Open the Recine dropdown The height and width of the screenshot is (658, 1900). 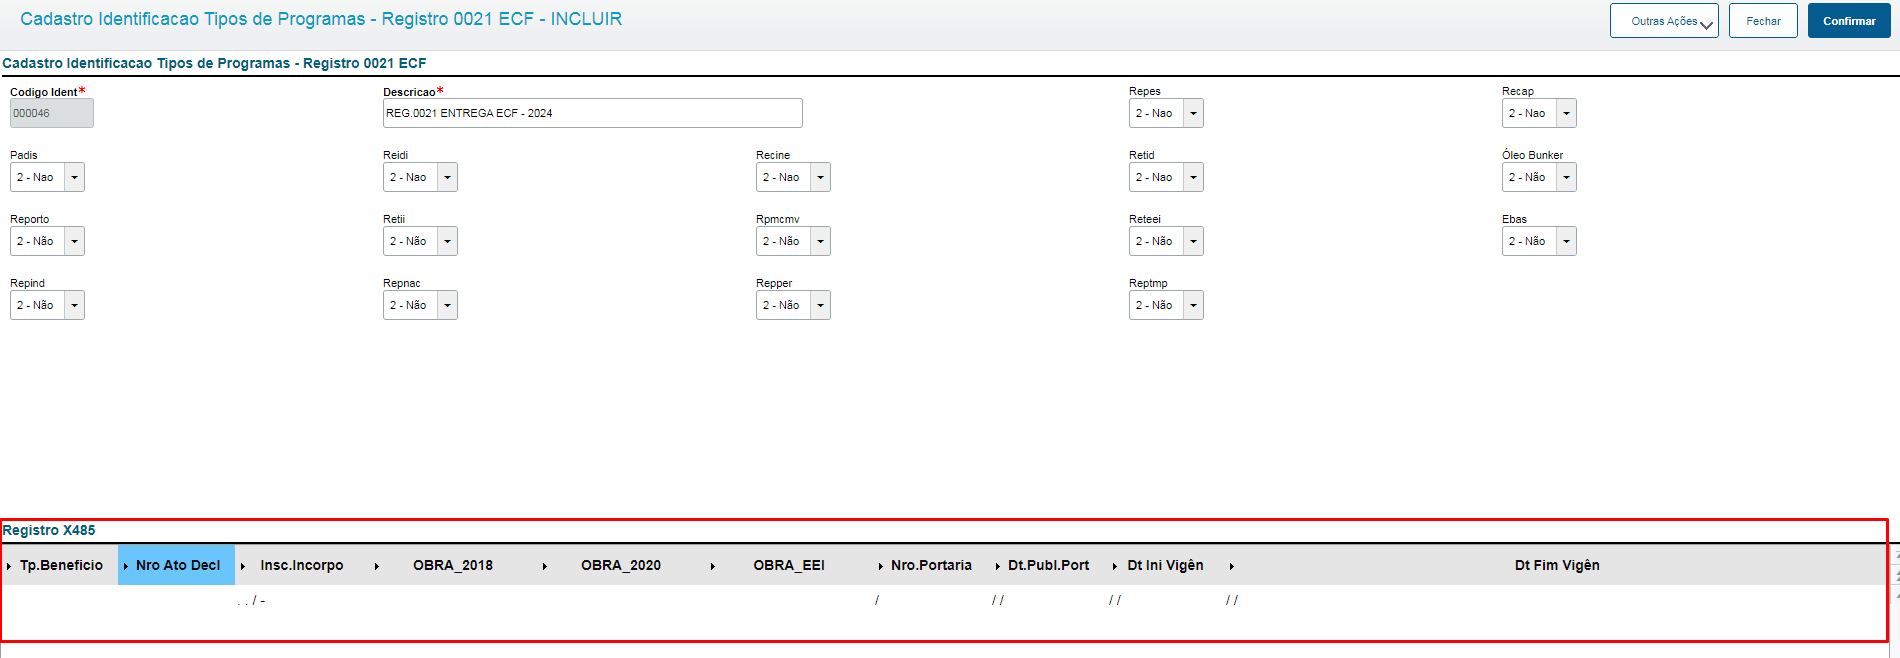[x=793, y=177]
